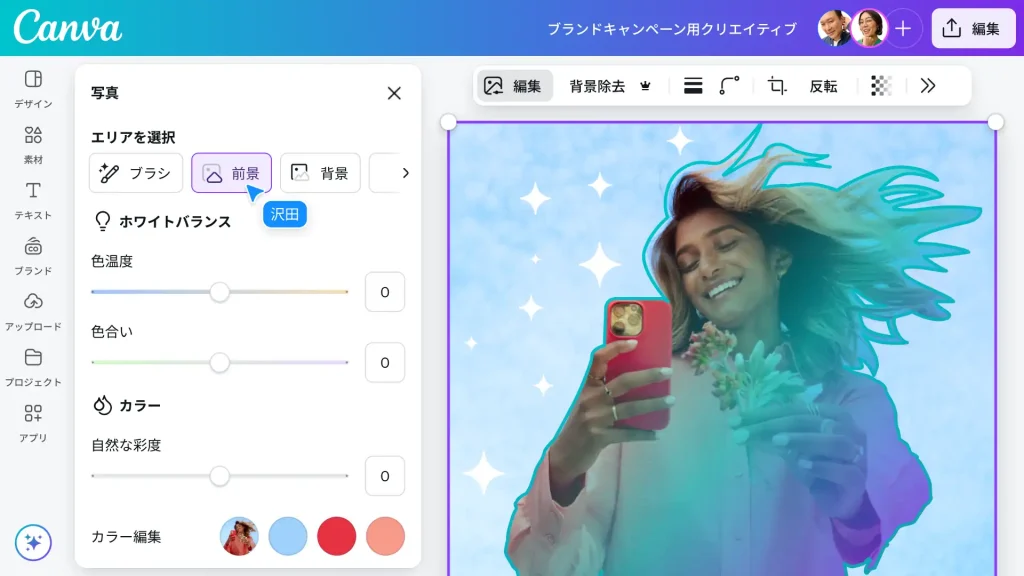Viewport: 1024px width, 576px height.
Task: Expand more toolbar options double chevron
Action: tap(928, 86)
